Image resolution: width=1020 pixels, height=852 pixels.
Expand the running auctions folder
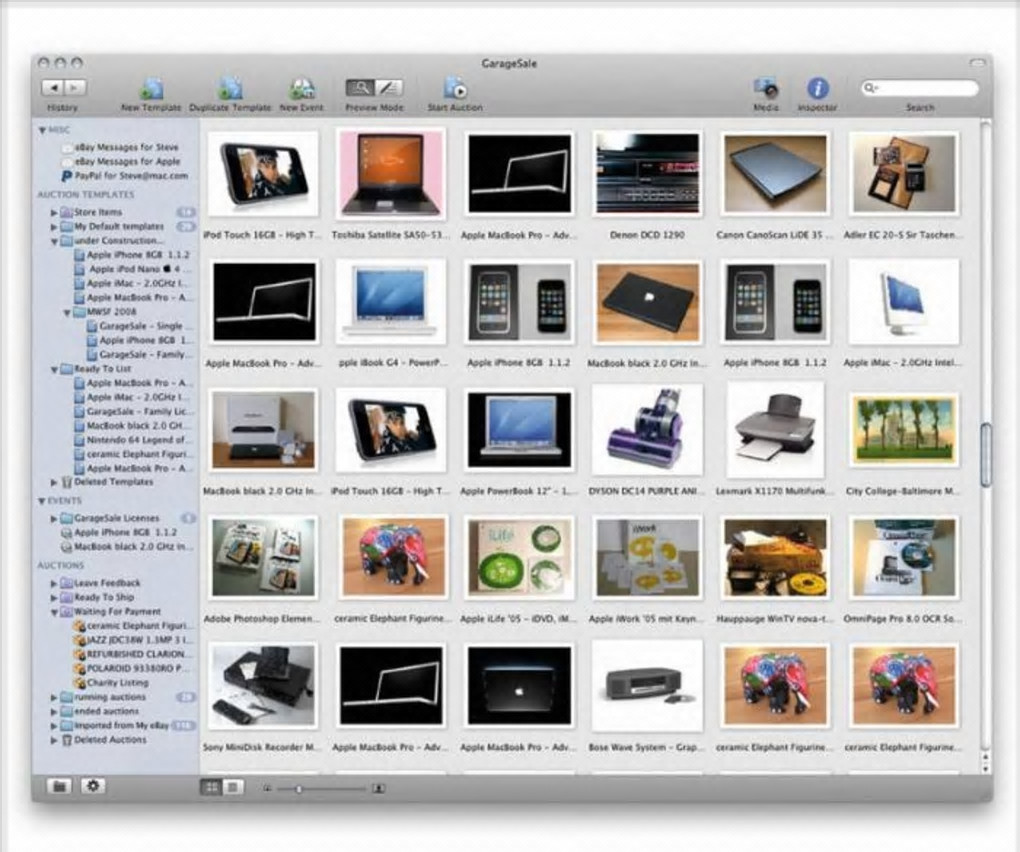[54, 697]
